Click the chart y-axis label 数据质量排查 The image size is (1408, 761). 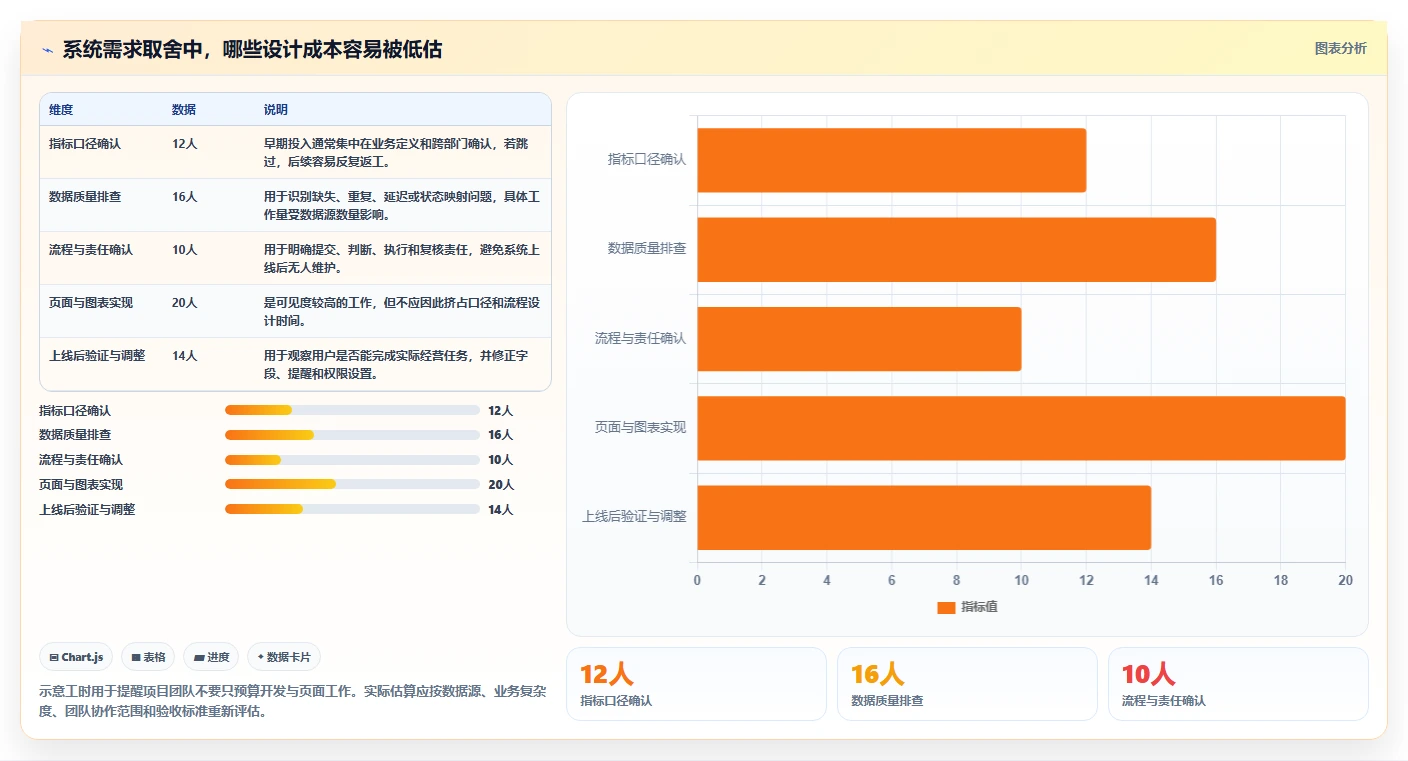(647, 249)
